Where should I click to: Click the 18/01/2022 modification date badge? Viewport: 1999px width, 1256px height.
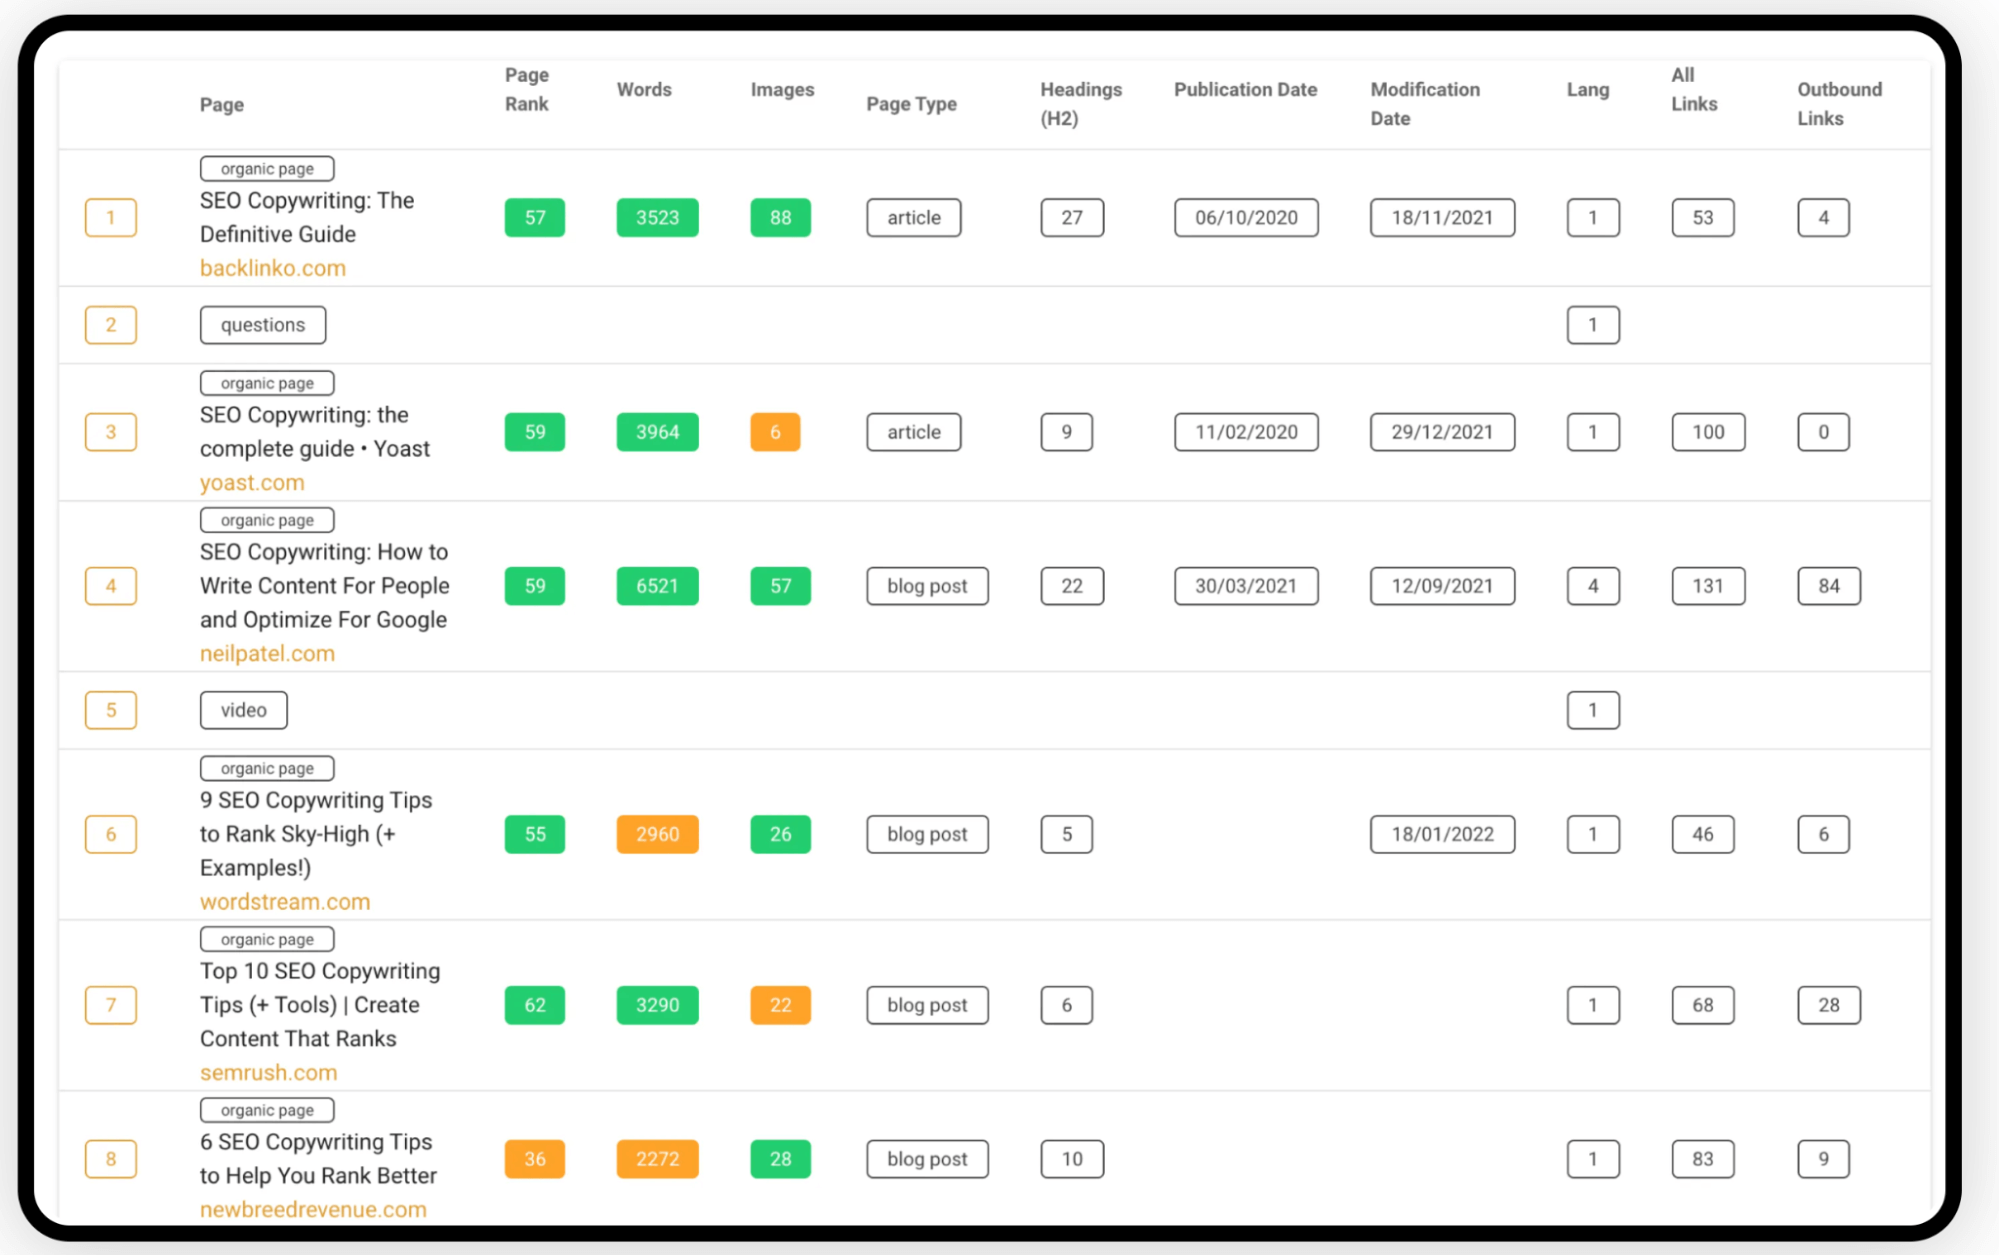(x=1441, y=834)
